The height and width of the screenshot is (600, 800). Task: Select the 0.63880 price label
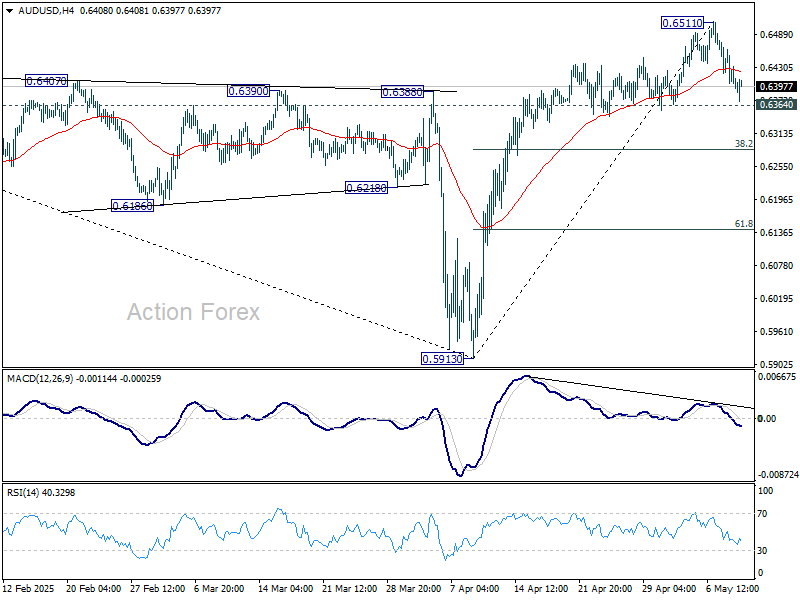(403, 92)
